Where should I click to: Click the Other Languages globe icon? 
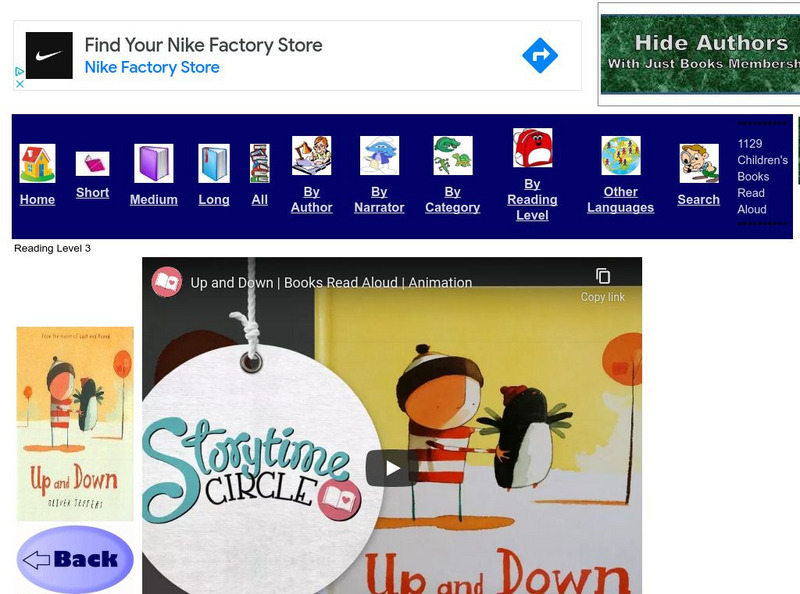620,156
